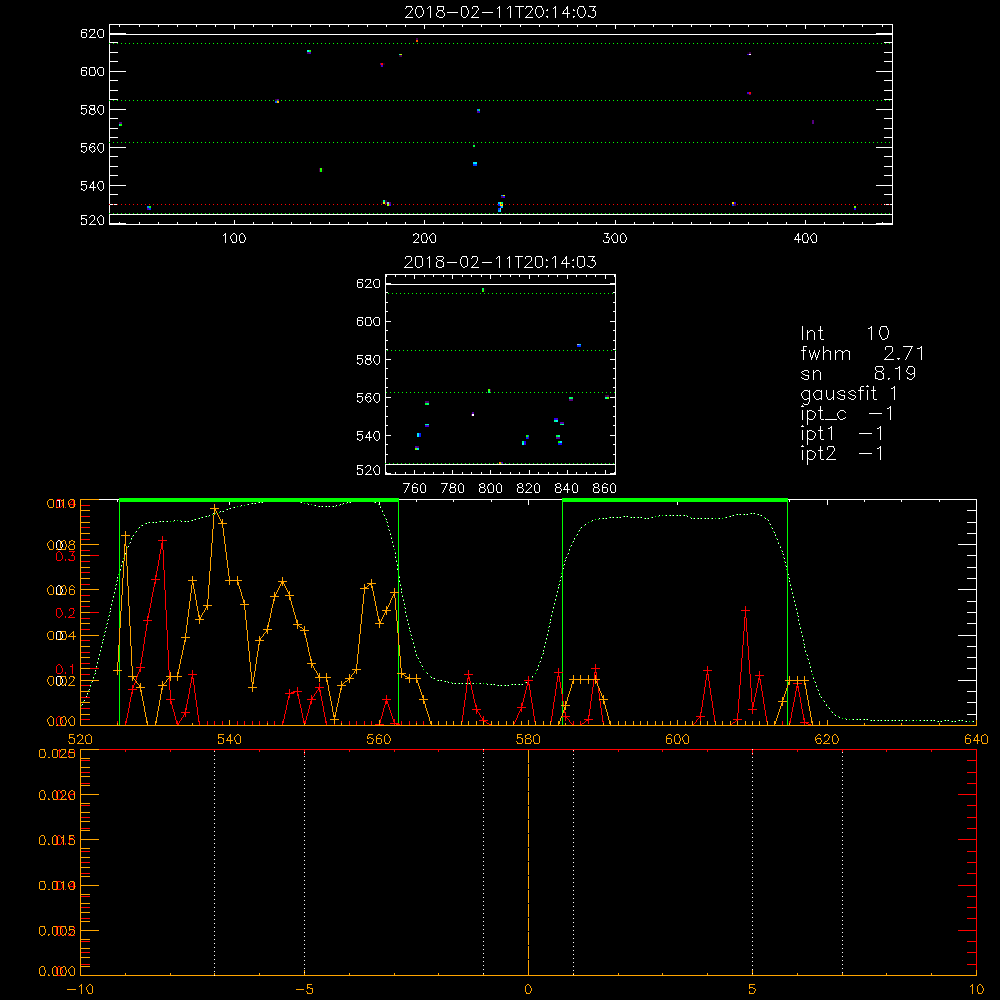Click the right thick green passband bar
This screenshot has height=1000, width=1000.
tap(675, 501)
